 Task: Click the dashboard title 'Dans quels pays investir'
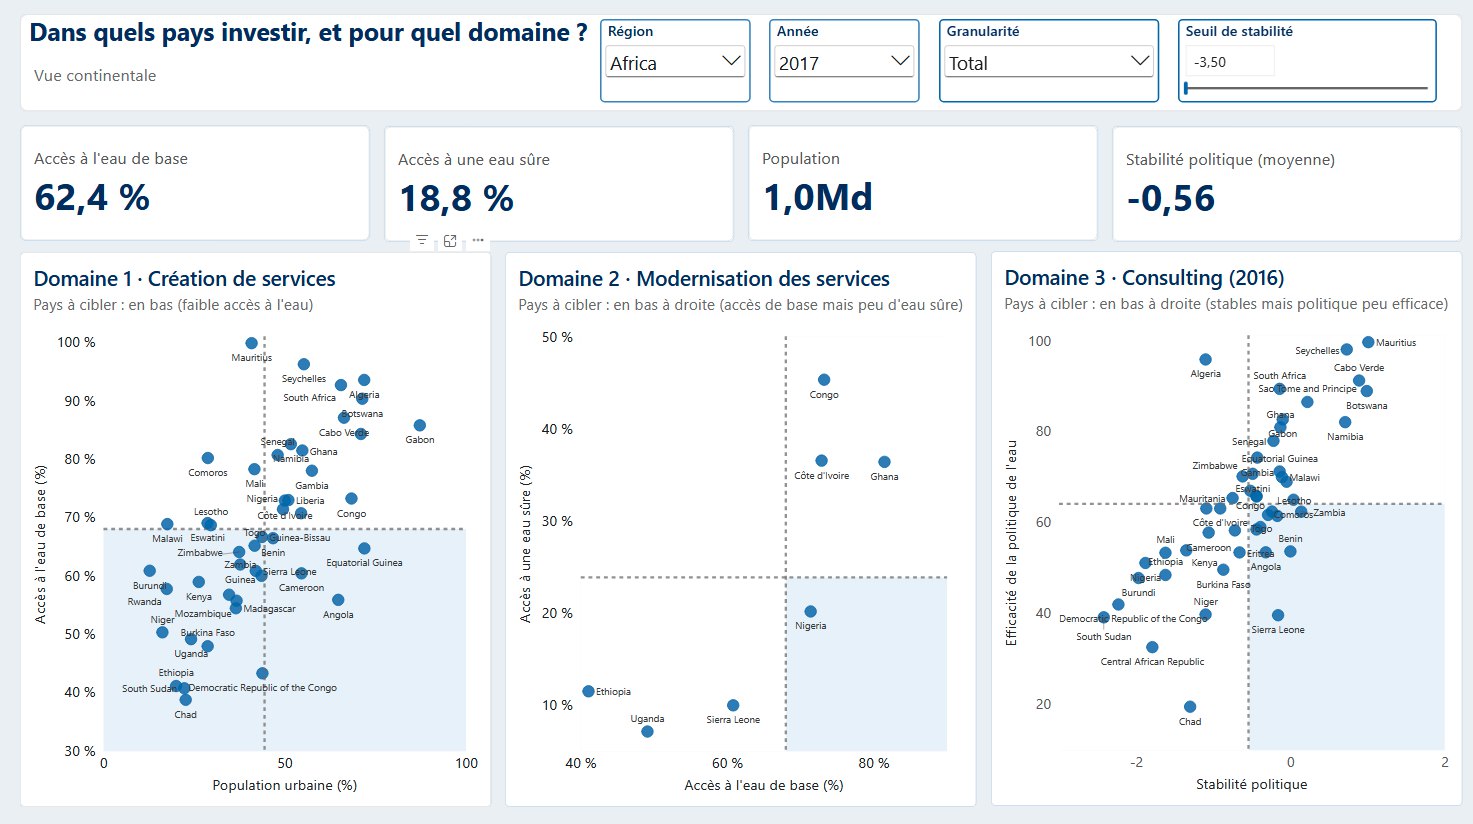[308, 33]
